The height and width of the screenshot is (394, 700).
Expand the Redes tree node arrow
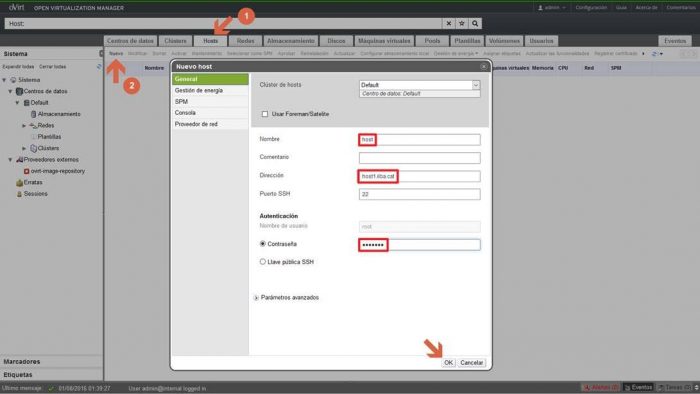click(24, 126)
